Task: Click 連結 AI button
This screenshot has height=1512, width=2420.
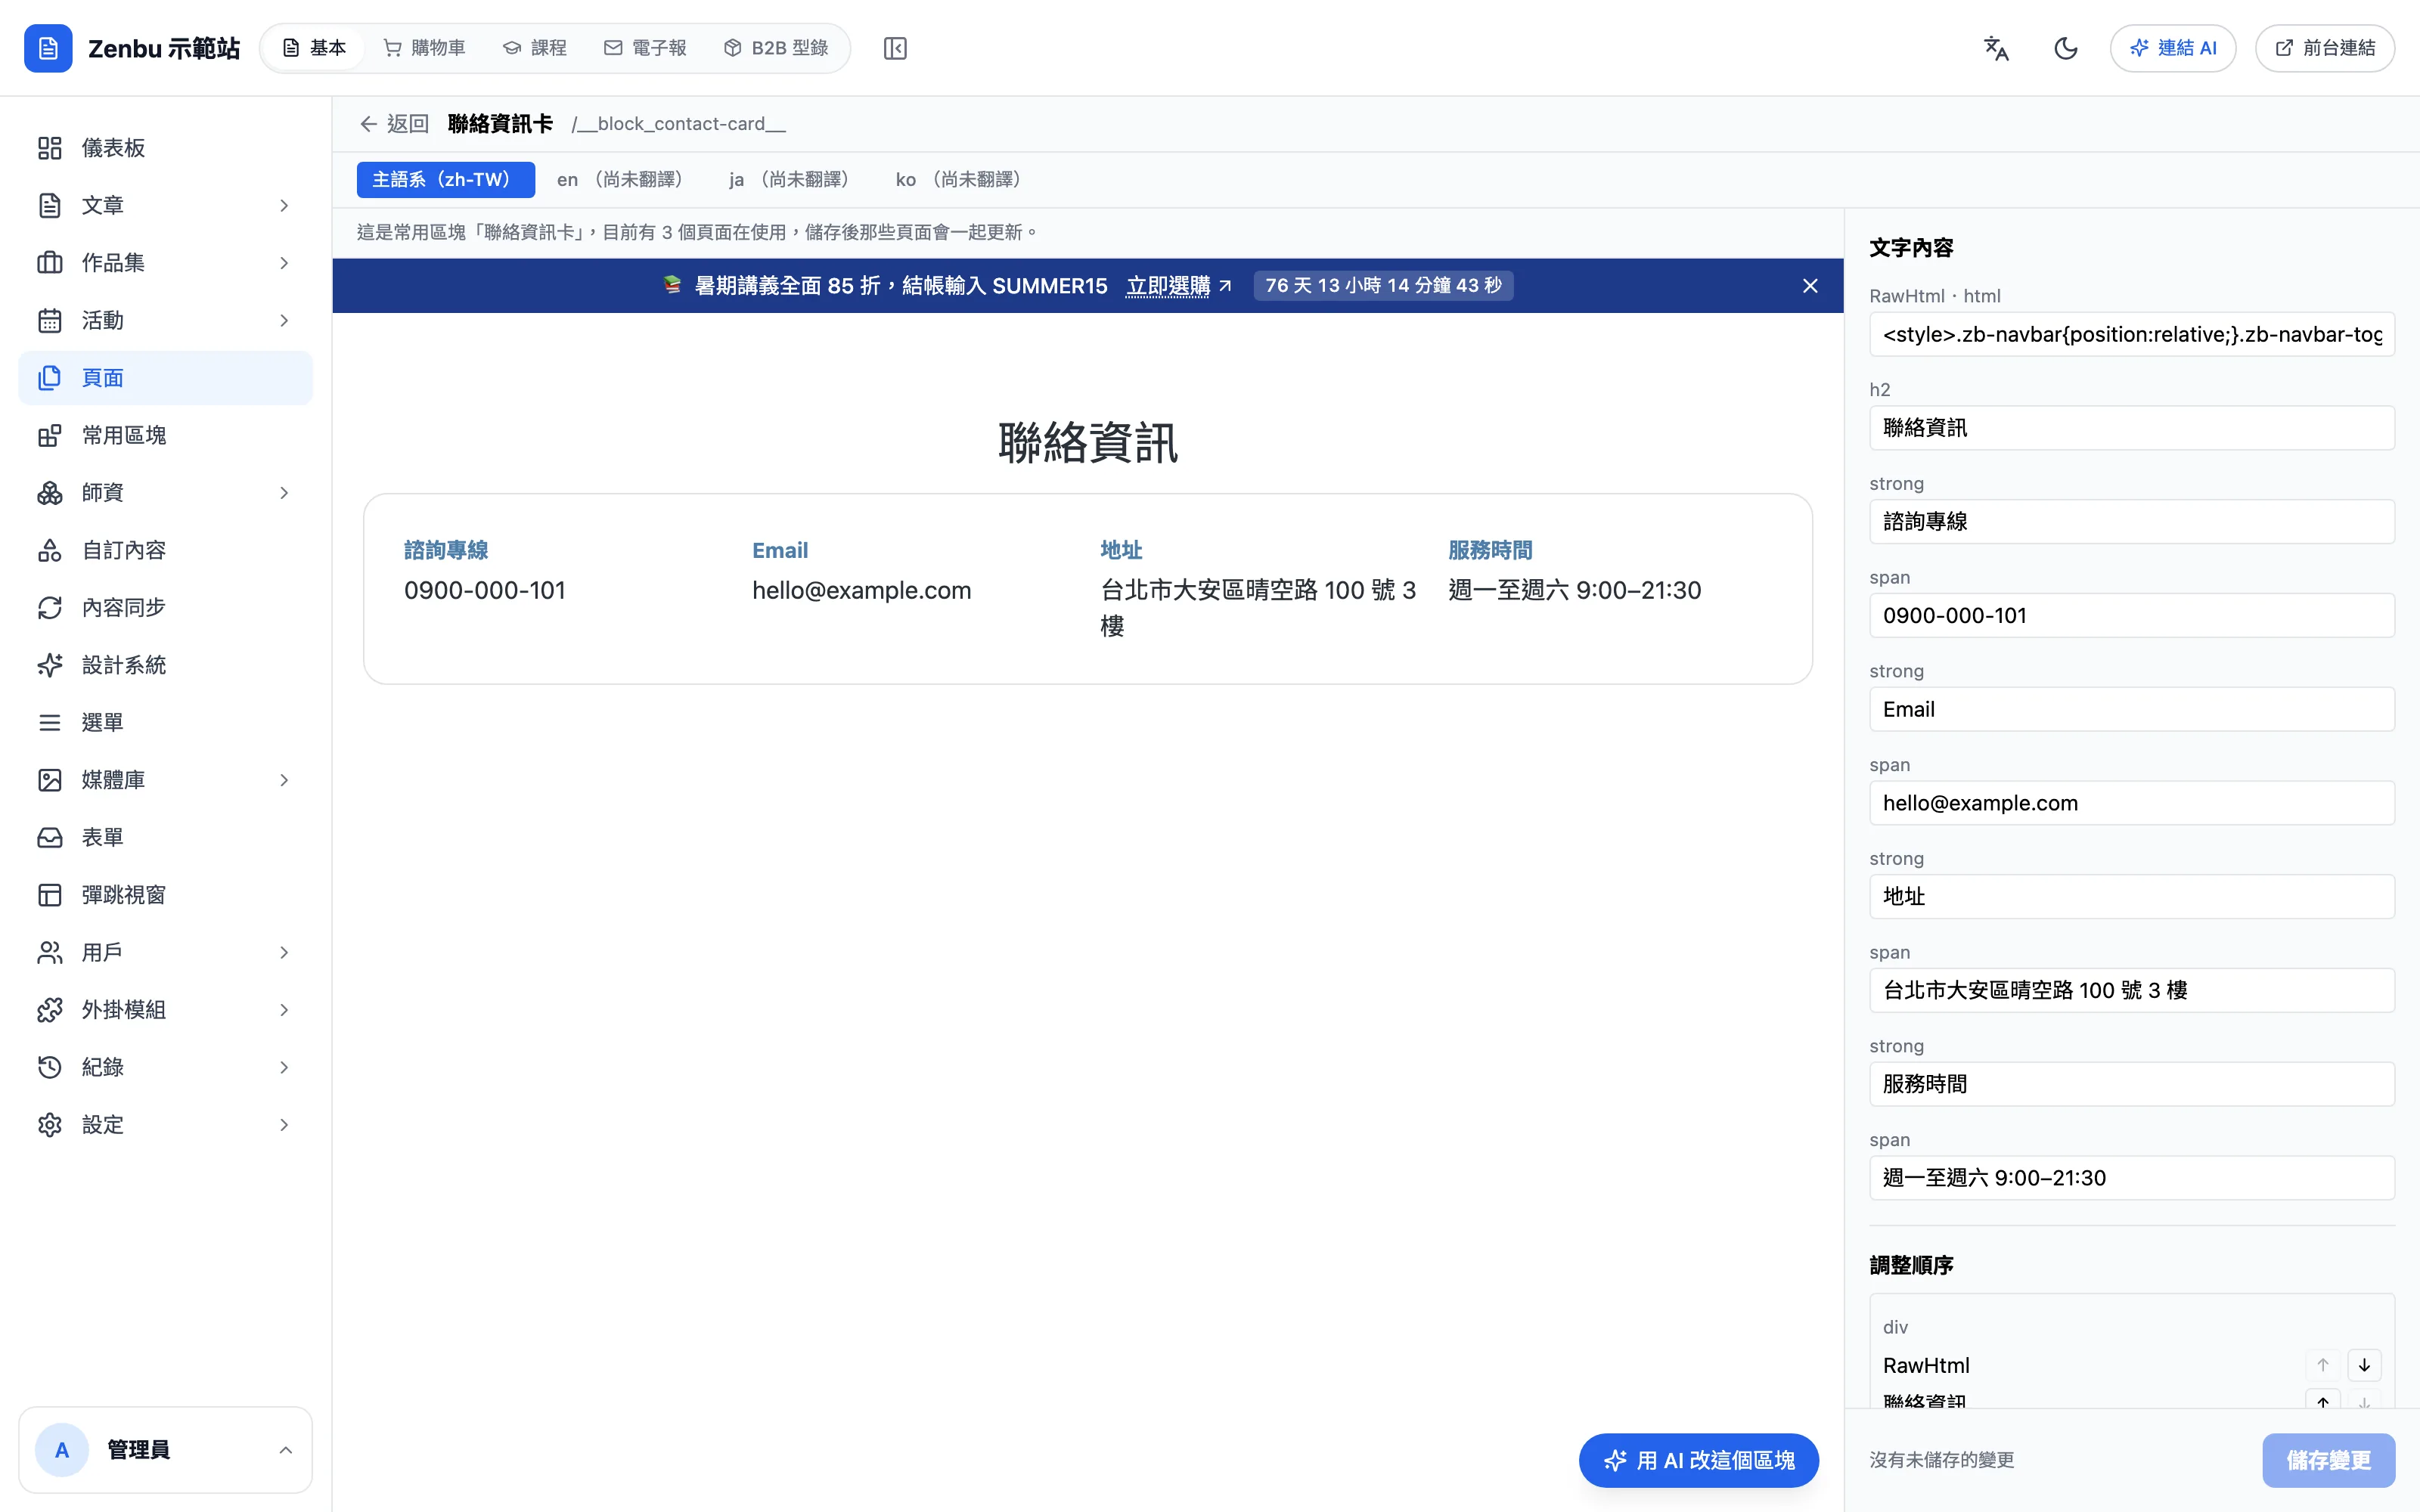Action: [2173, 48]
